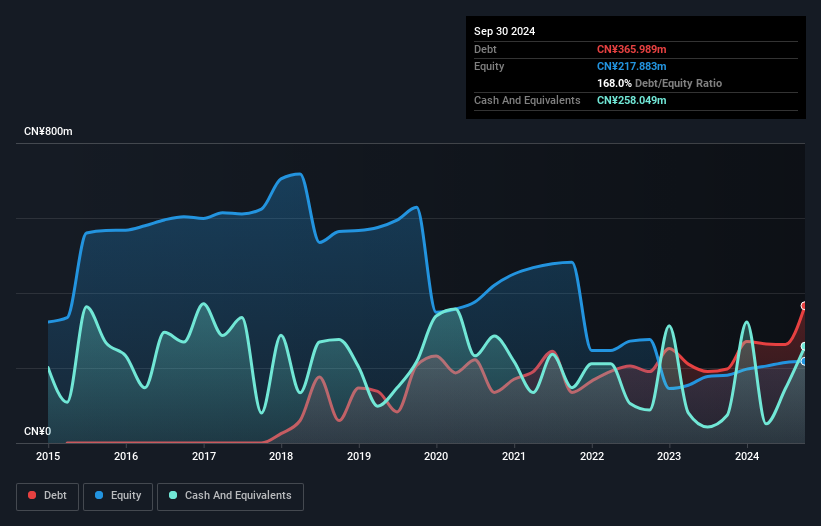This screenshot has height=526, width=821.
Task: Click the 2023 x-axis label
Action: tap(669, 456)
